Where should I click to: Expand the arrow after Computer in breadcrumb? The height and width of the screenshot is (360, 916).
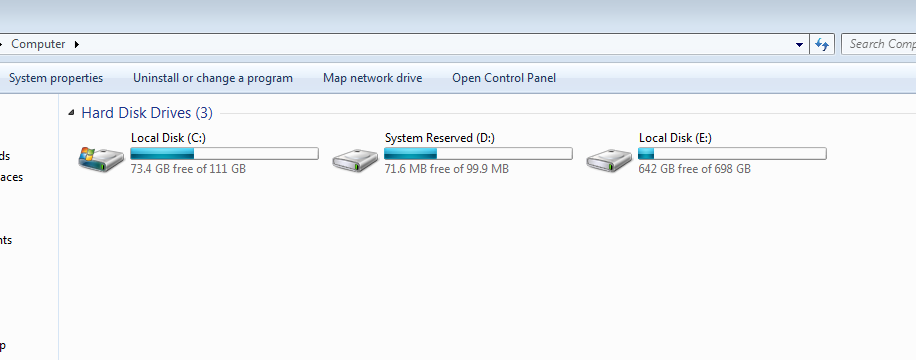point(77,44)
